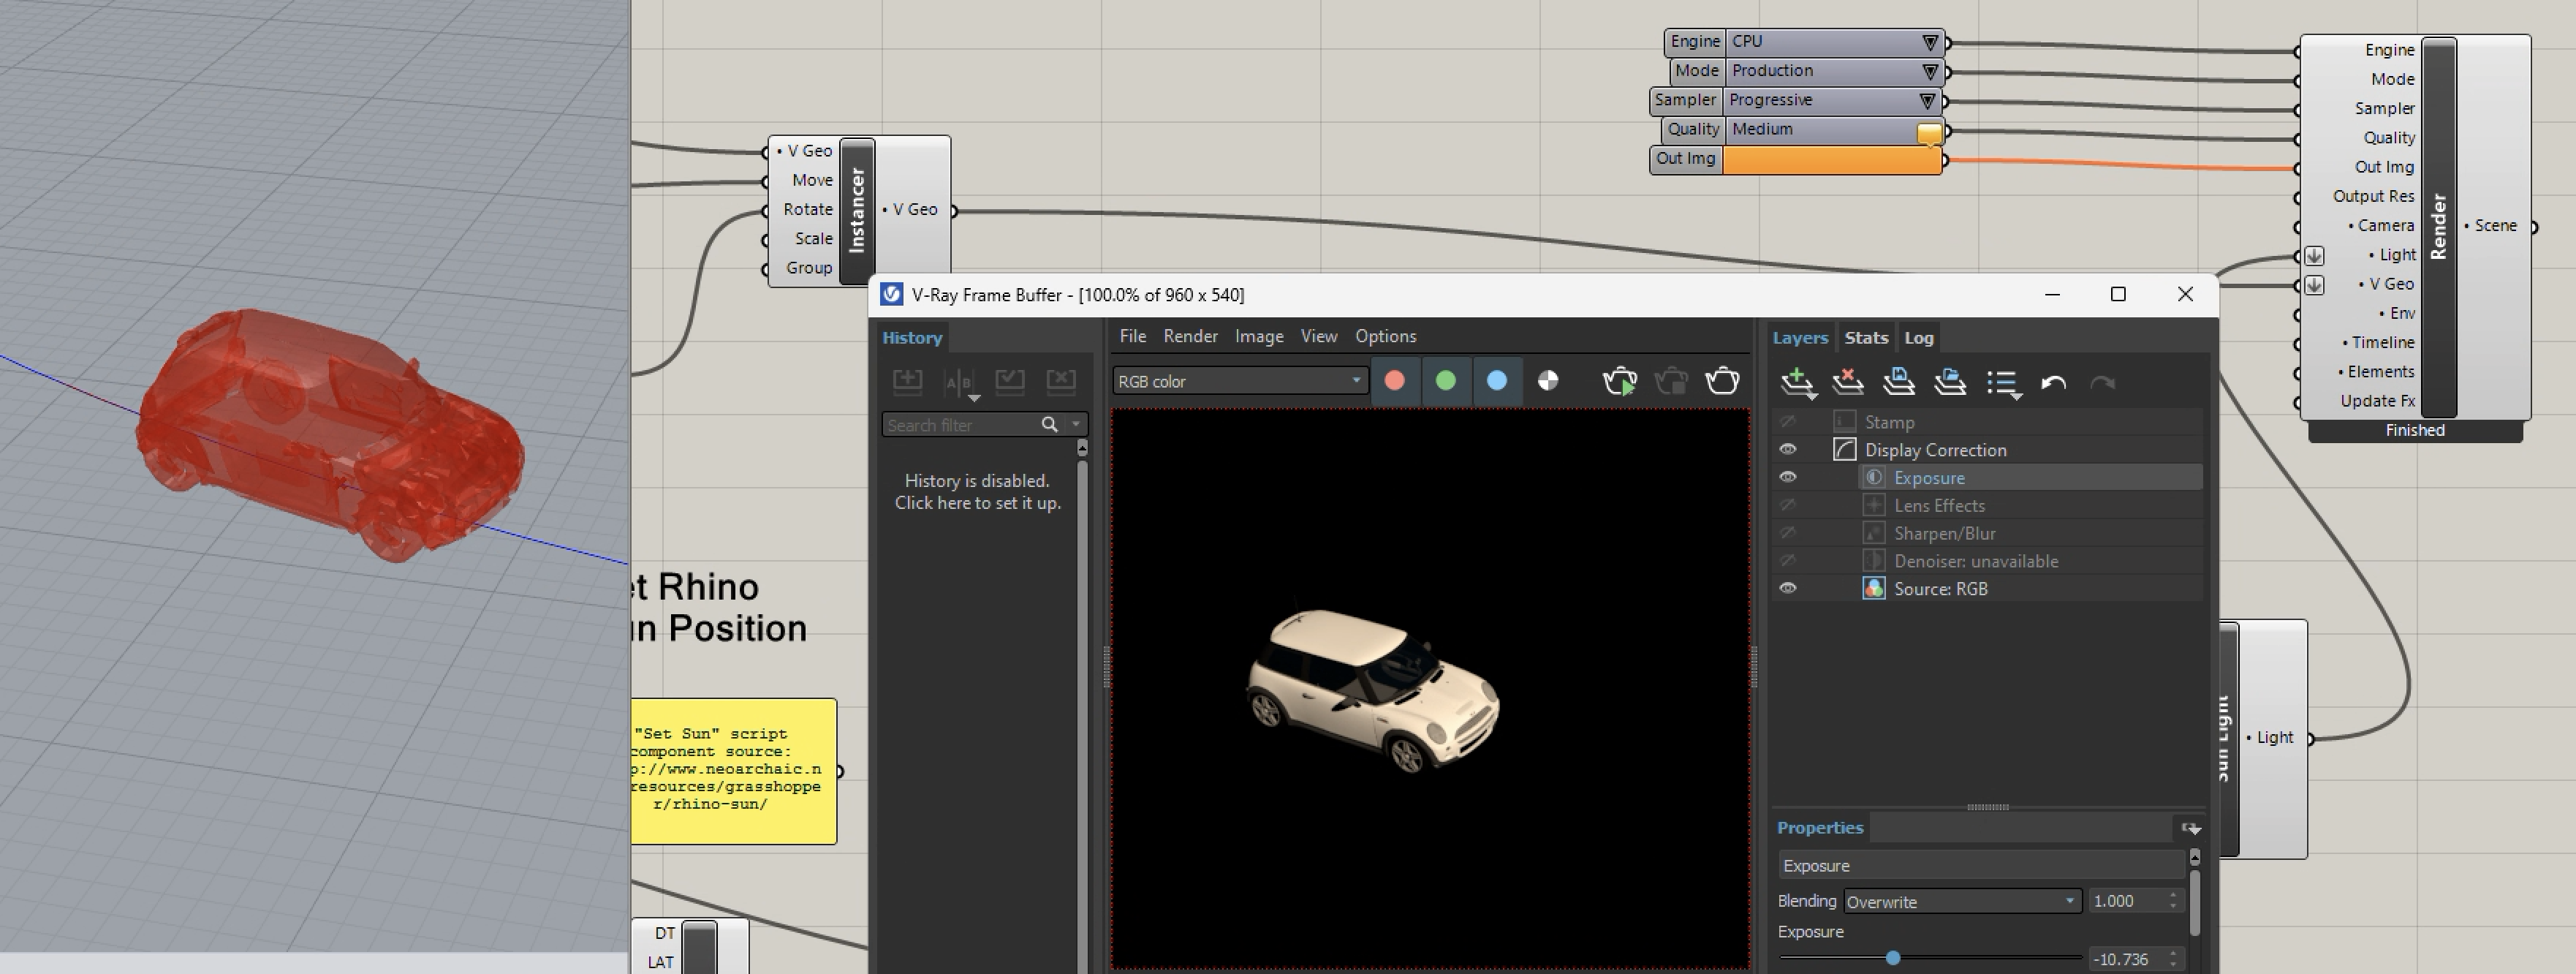Hide the Display Correction layer
Viewport: 2576px width, 974px height.
(1788, 450)
